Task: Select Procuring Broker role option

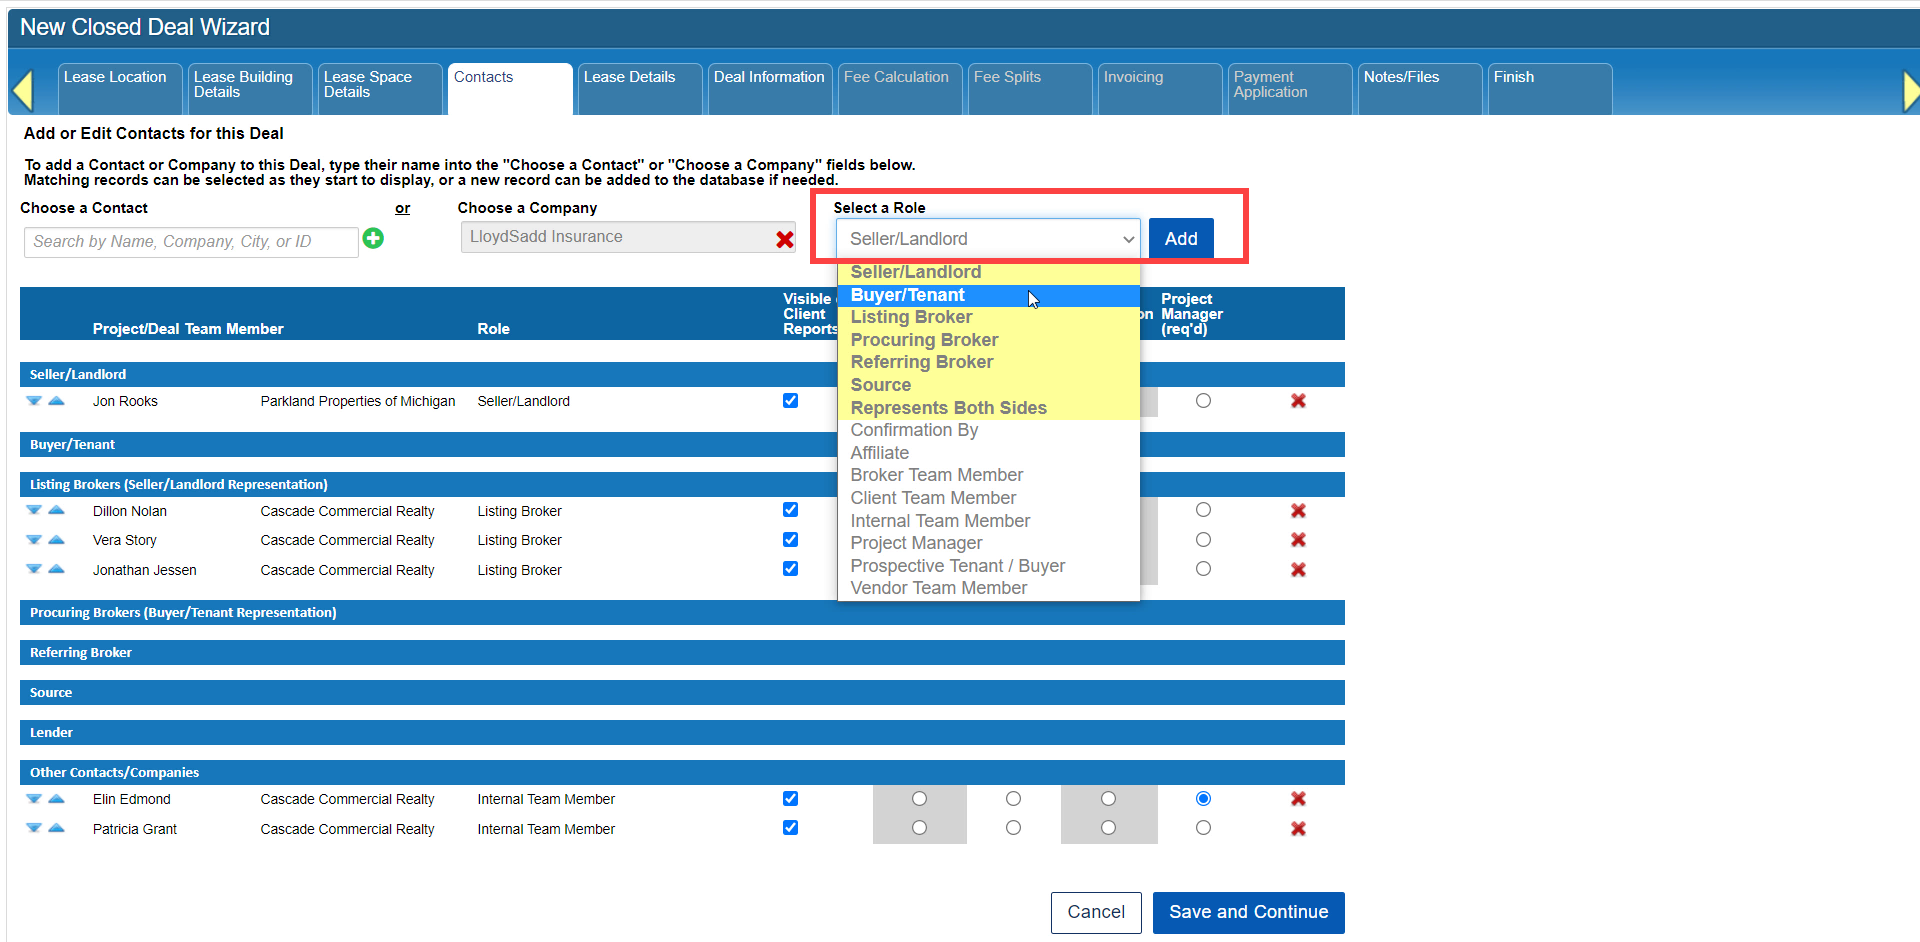Action: pos(924,340)
